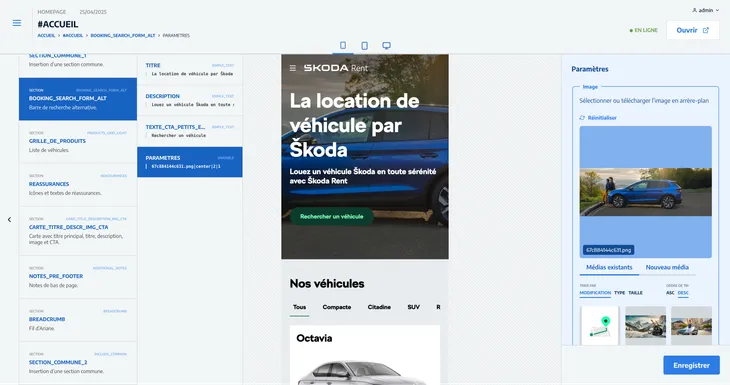Click the Réinitialiser refresh icon

point(582,118)
